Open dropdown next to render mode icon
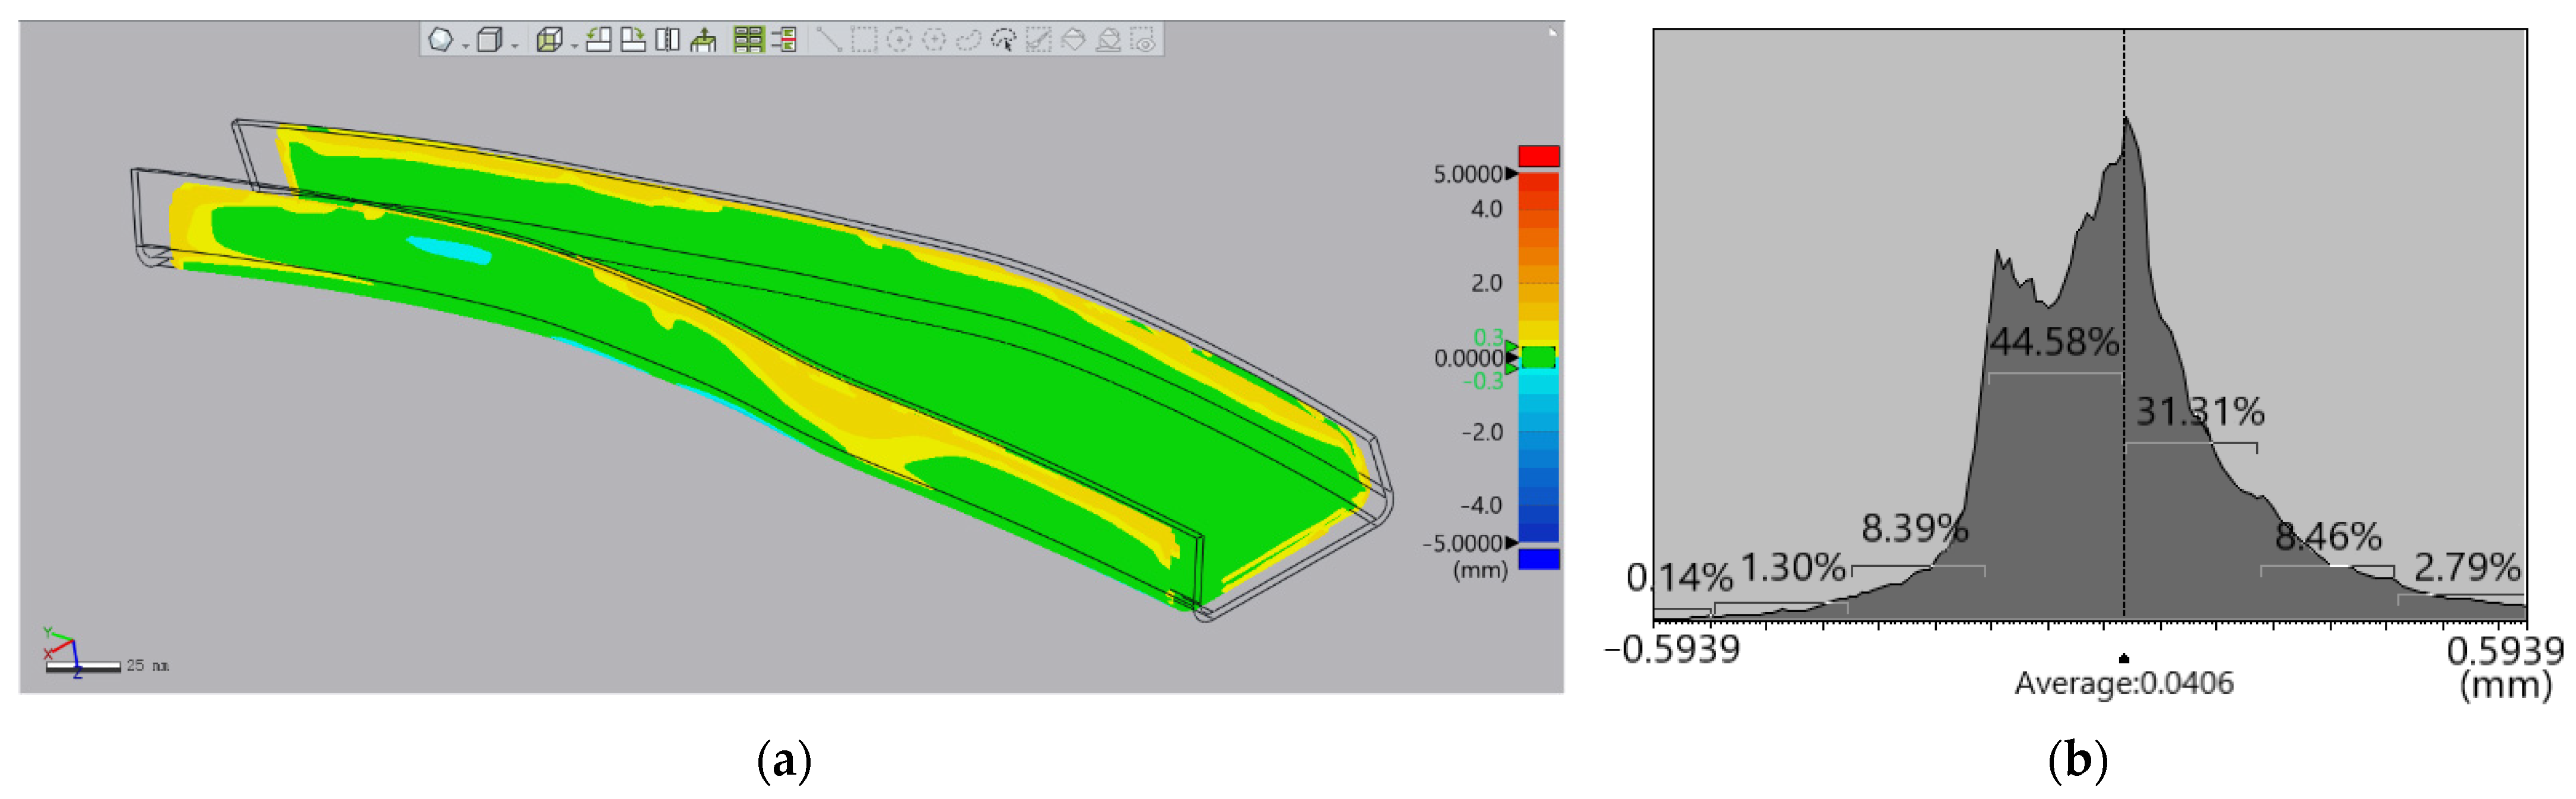 pyautogui.click(x=466, y=45)
